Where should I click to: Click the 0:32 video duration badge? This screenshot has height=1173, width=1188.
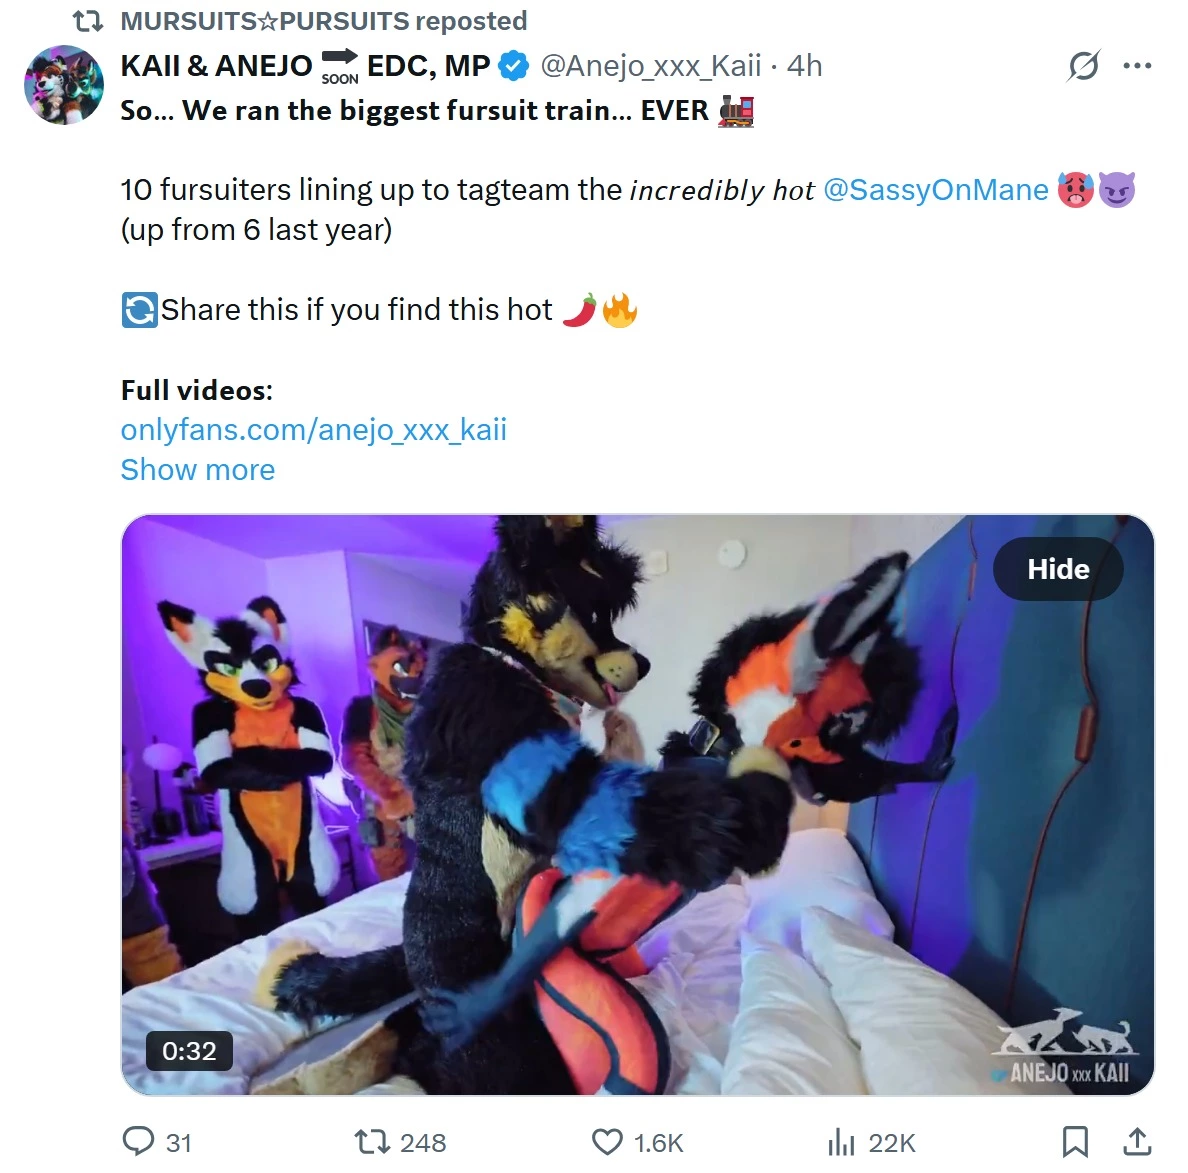189,1051
